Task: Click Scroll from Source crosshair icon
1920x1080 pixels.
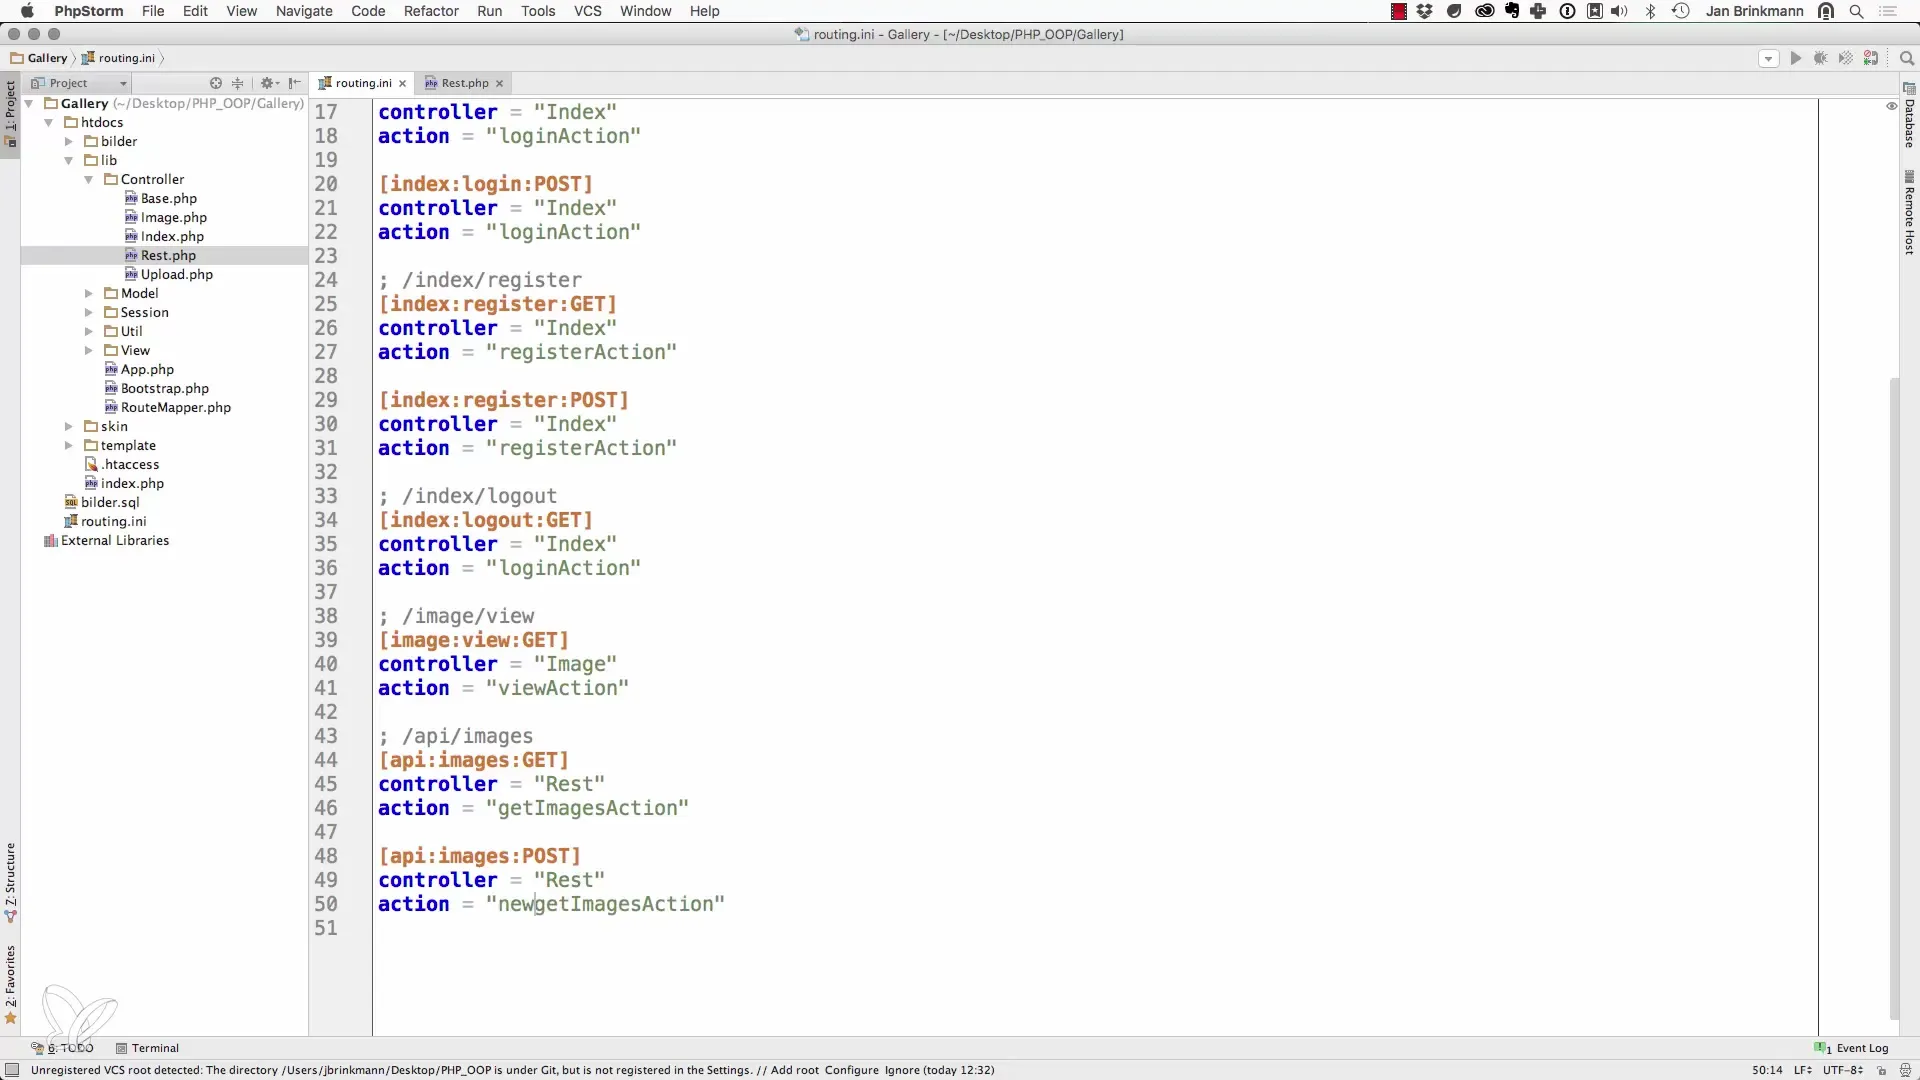Action: pos(215,83)
